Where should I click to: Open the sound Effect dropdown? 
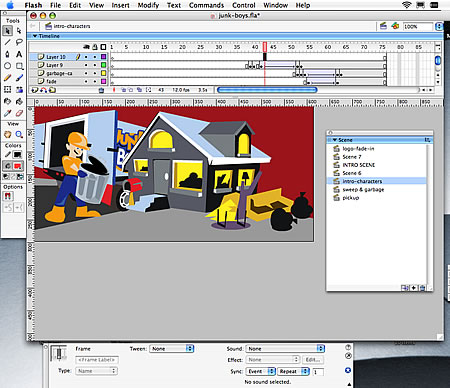coord(273,360)
